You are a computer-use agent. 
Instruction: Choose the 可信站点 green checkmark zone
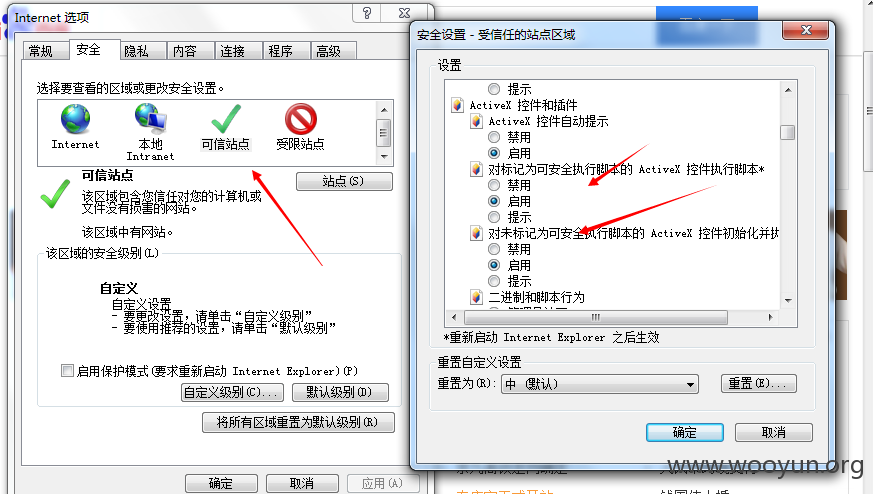[x=225, y=119]
